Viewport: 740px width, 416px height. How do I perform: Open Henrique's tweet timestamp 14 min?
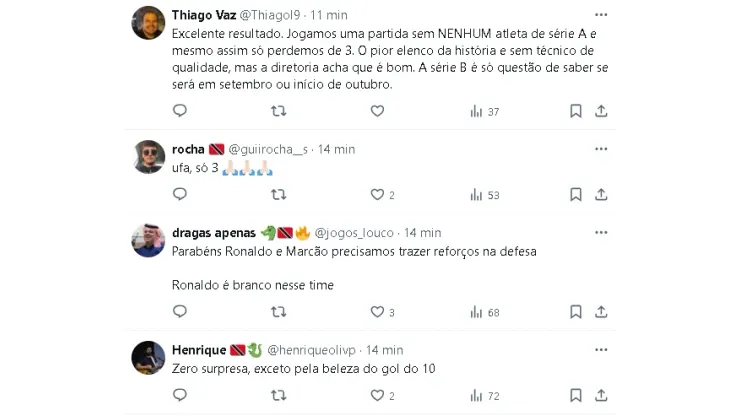[383, 350]
